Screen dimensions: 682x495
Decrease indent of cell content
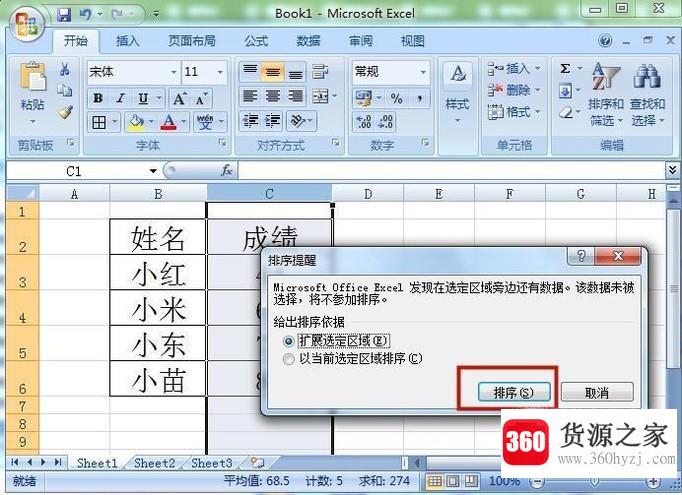[x=251, y=120]
